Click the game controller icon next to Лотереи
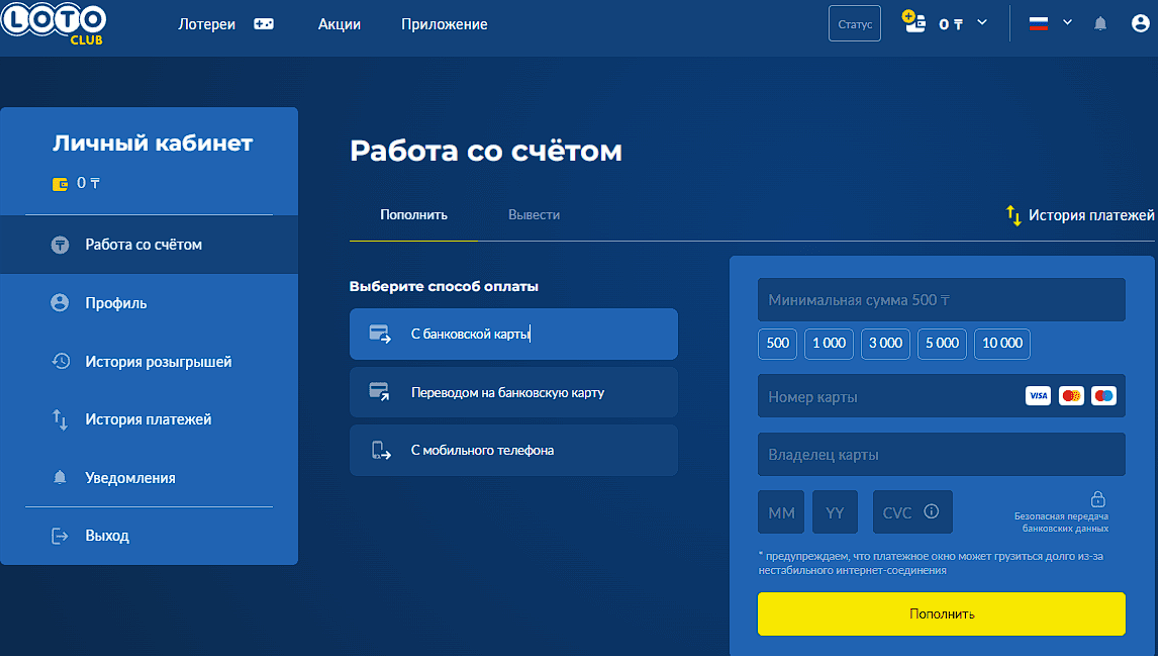The width and height of the screenshot is (1158, 656). (x=263, y=24)
